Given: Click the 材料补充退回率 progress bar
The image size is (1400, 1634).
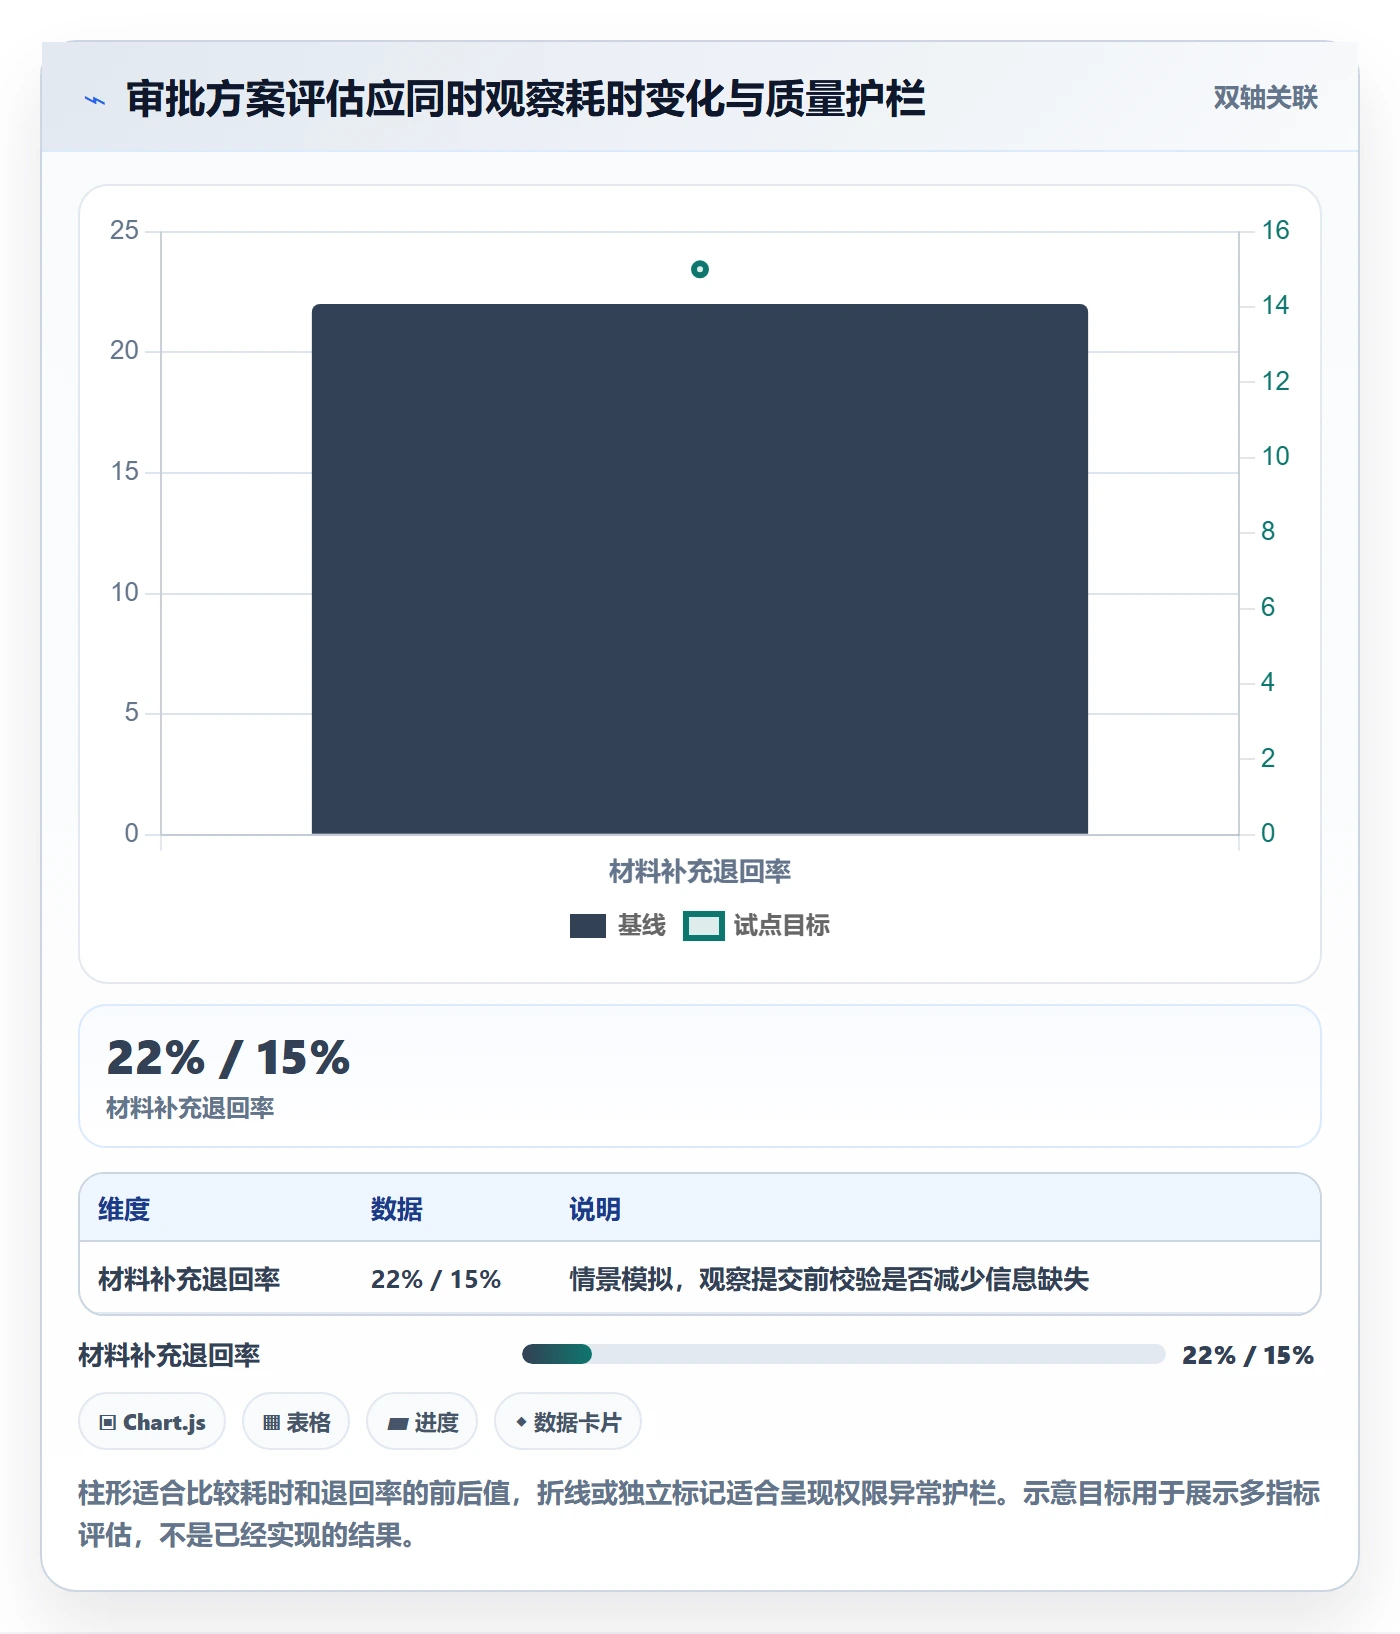Looking at the screenshot, I should coord(843,1354).
